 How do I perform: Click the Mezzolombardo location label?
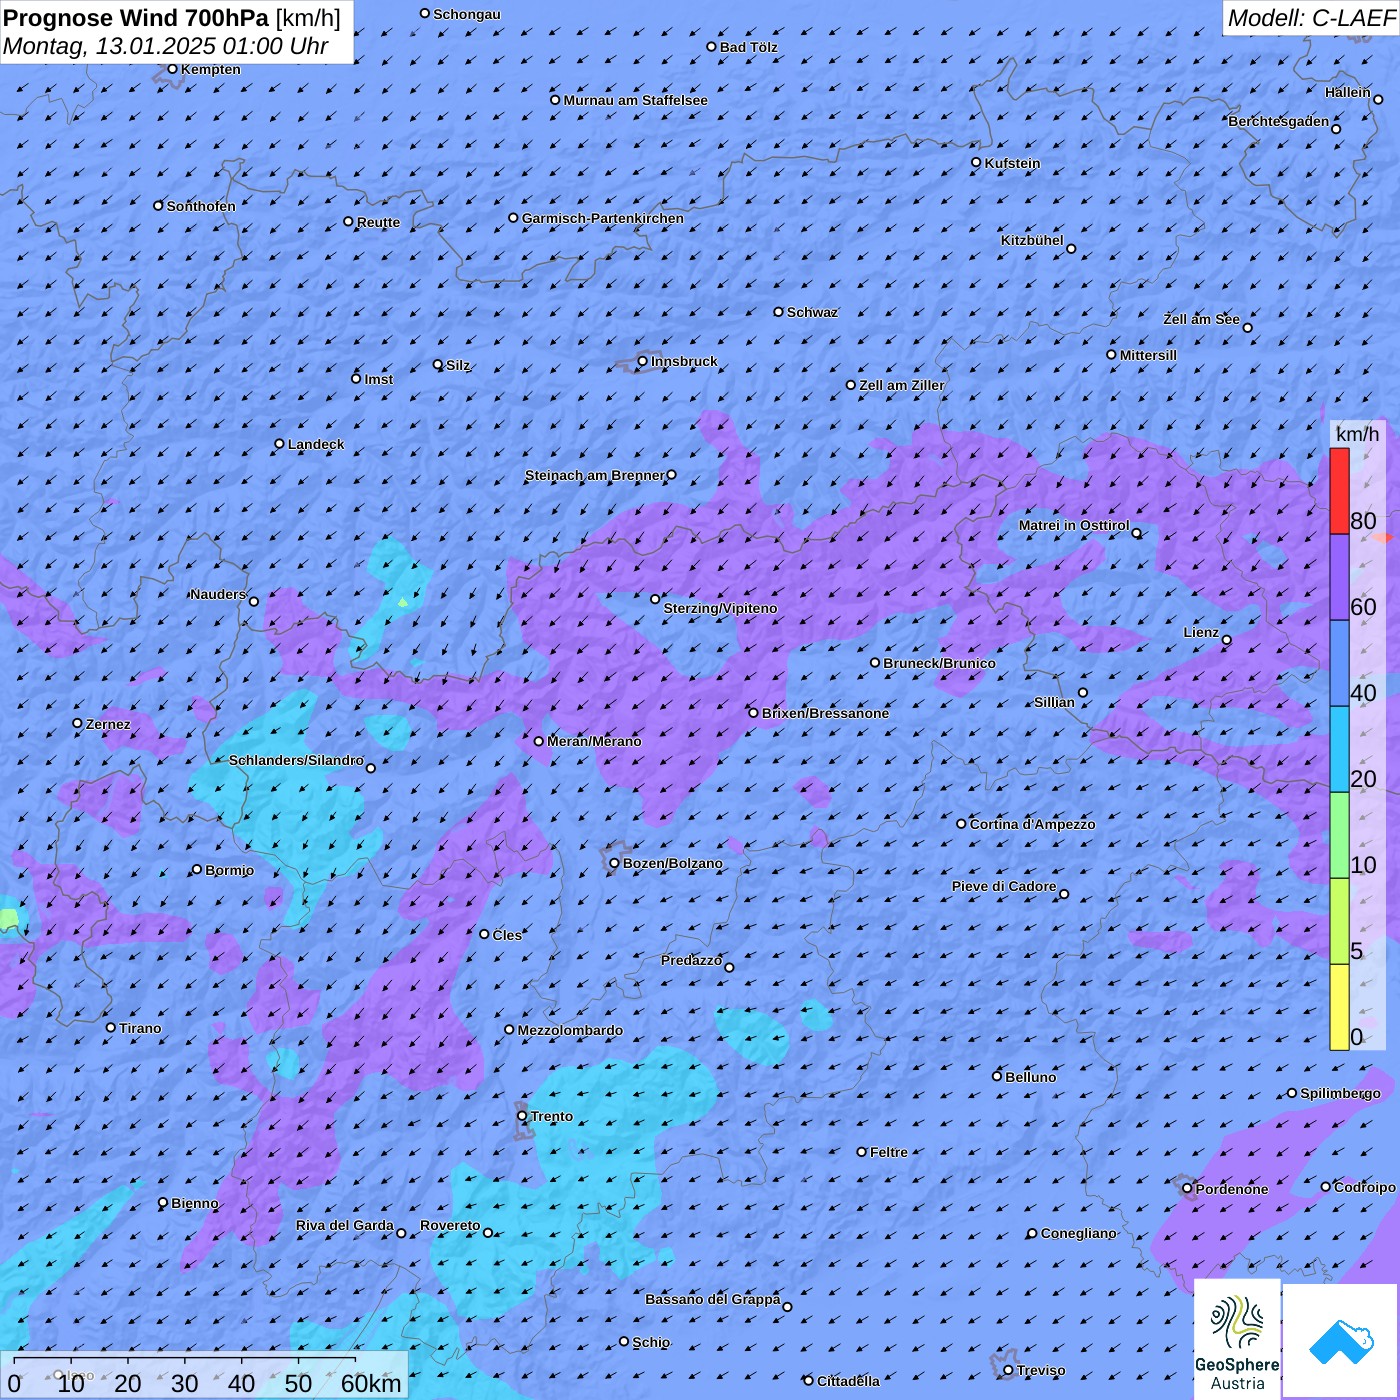[x=570, y=1030]
